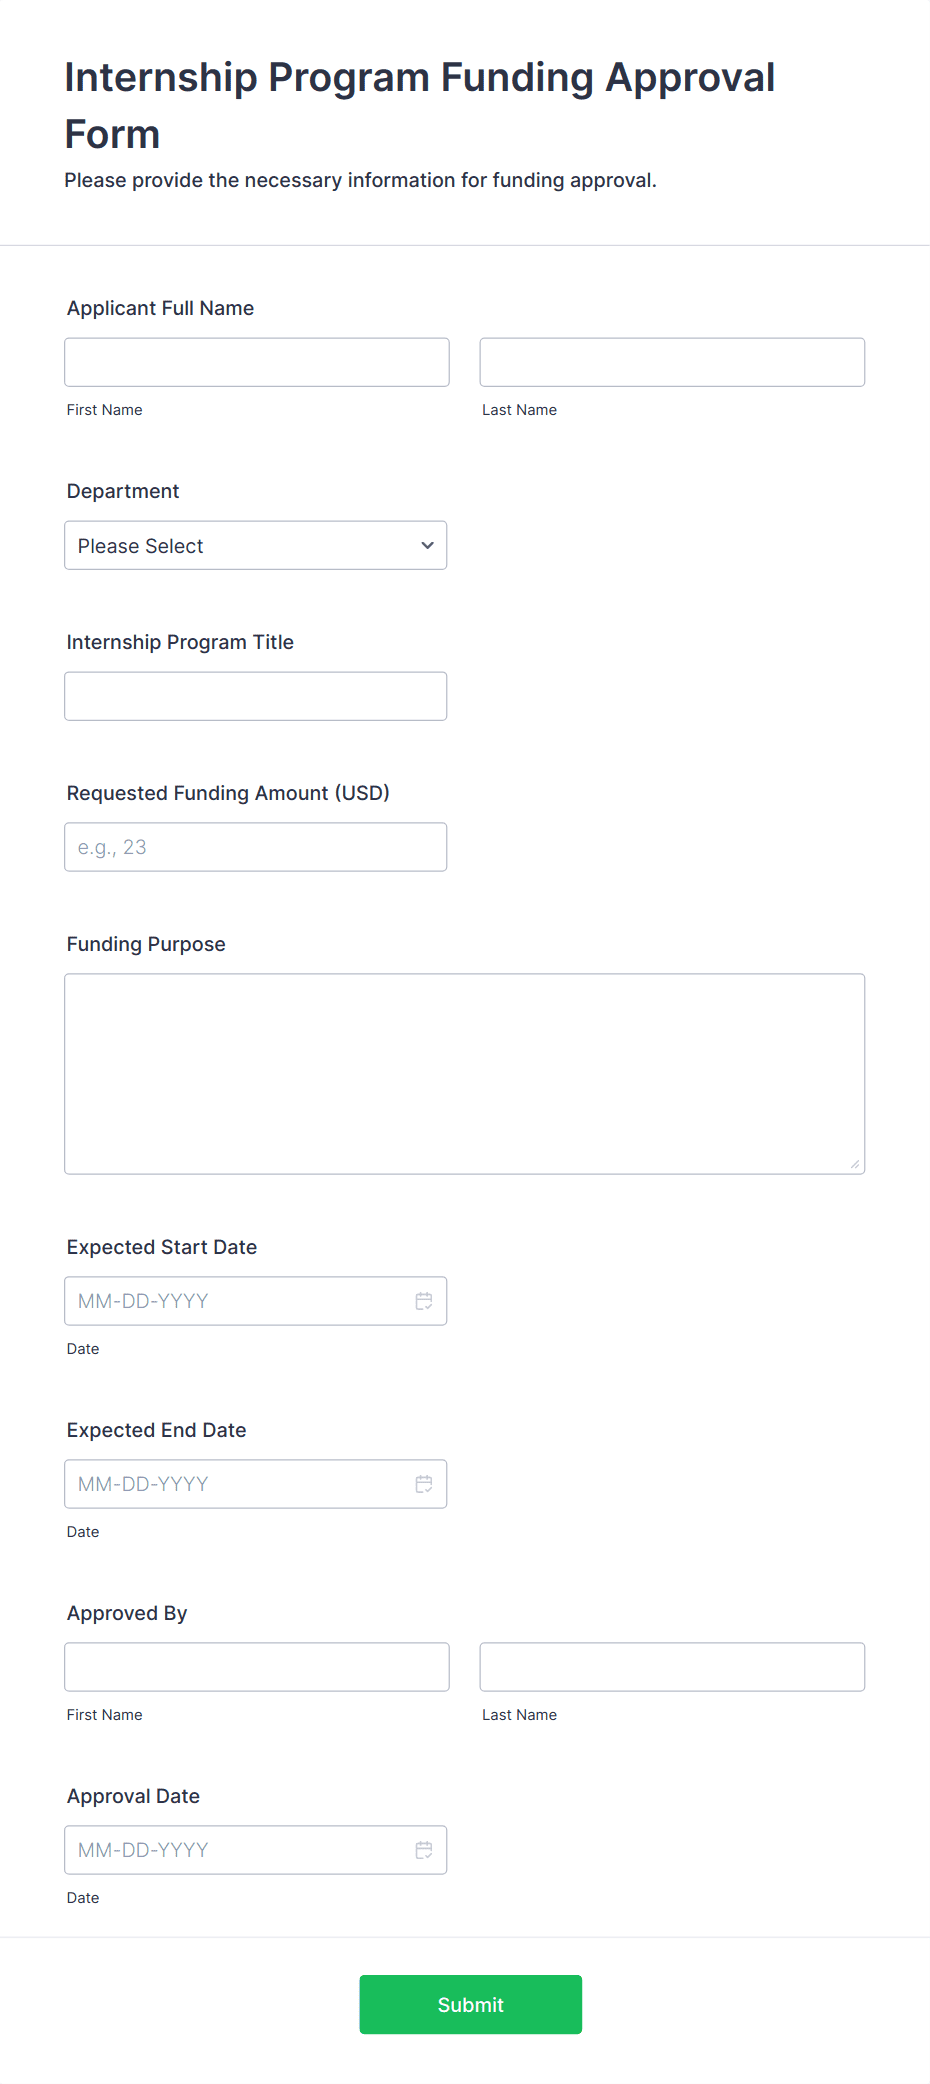Click the Internship Program Title field

point(255,696)
